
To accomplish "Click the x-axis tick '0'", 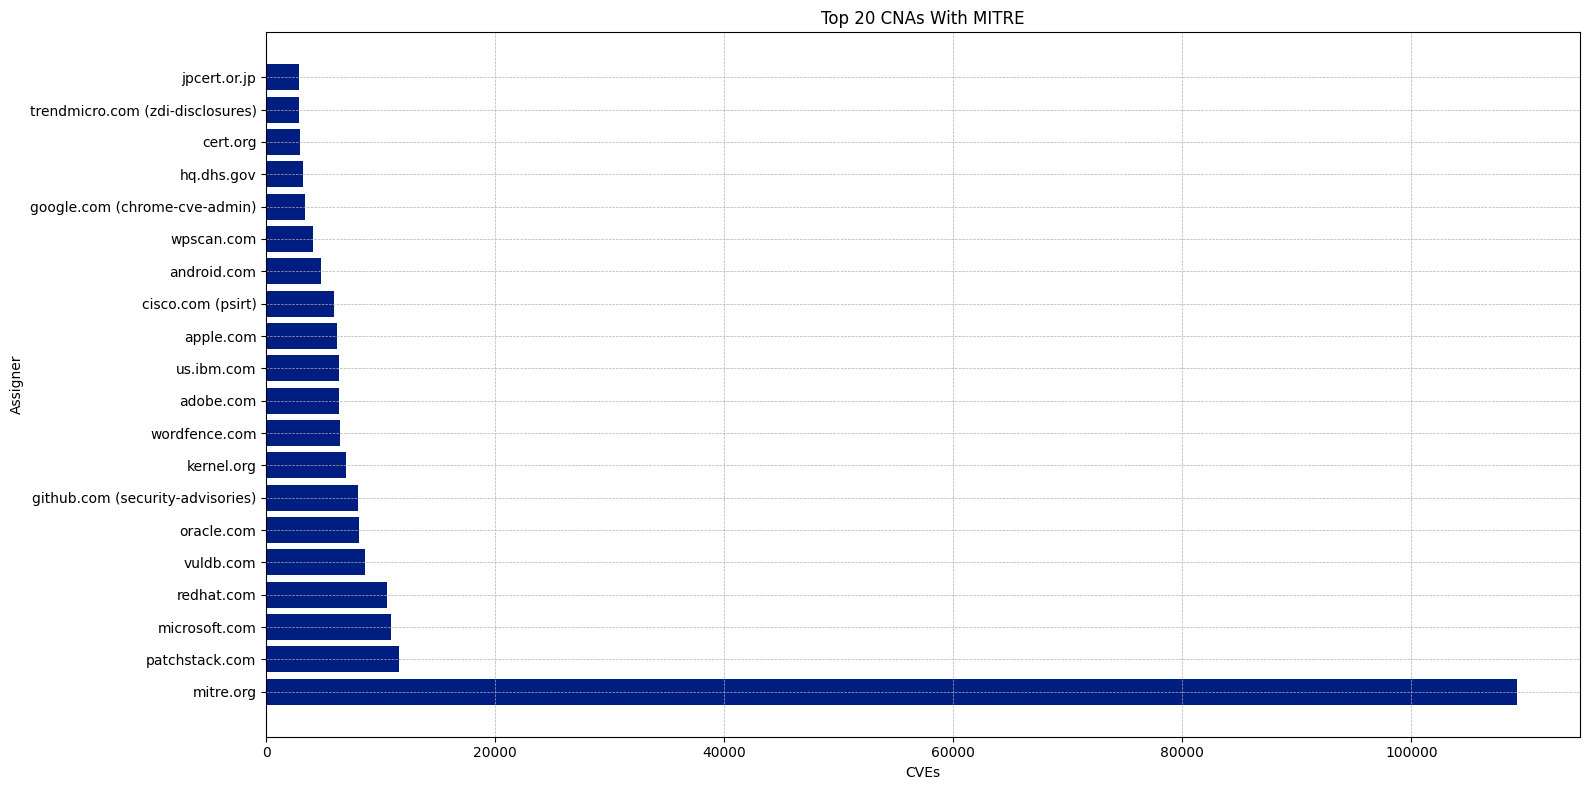I will (266, 753).
